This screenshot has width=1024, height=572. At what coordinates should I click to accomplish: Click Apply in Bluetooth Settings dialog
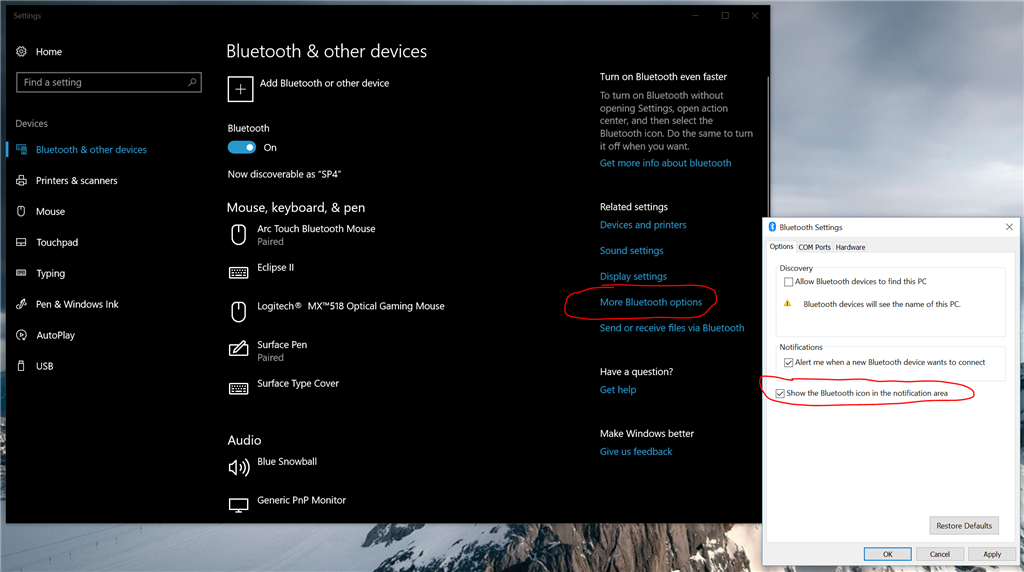coord(992,554)
